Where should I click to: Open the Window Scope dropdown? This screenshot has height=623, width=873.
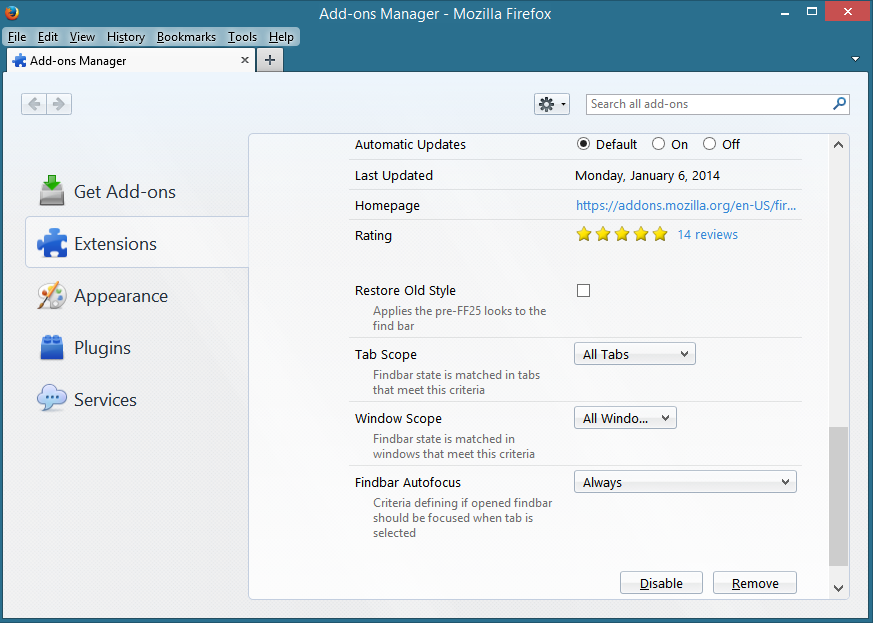(x=625, y=418)
